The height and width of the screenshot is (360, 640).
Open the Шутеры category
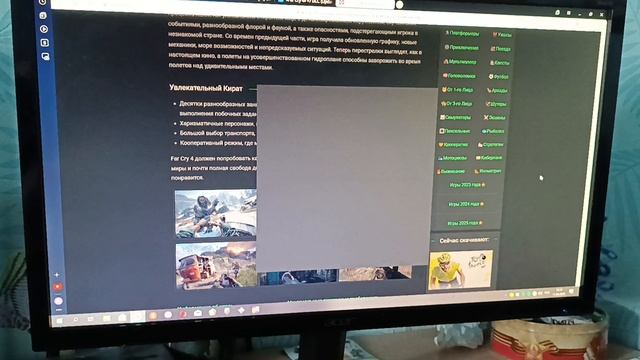tap(496, 104)
